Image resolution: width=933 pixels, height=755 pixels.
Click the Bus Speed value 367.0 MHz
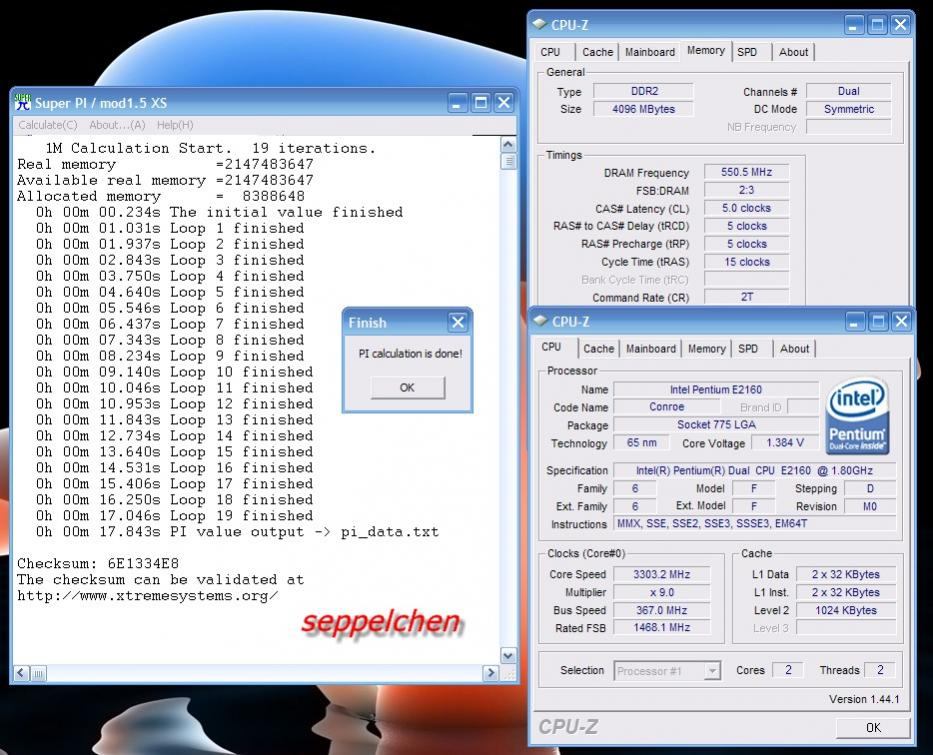(662, 610)
